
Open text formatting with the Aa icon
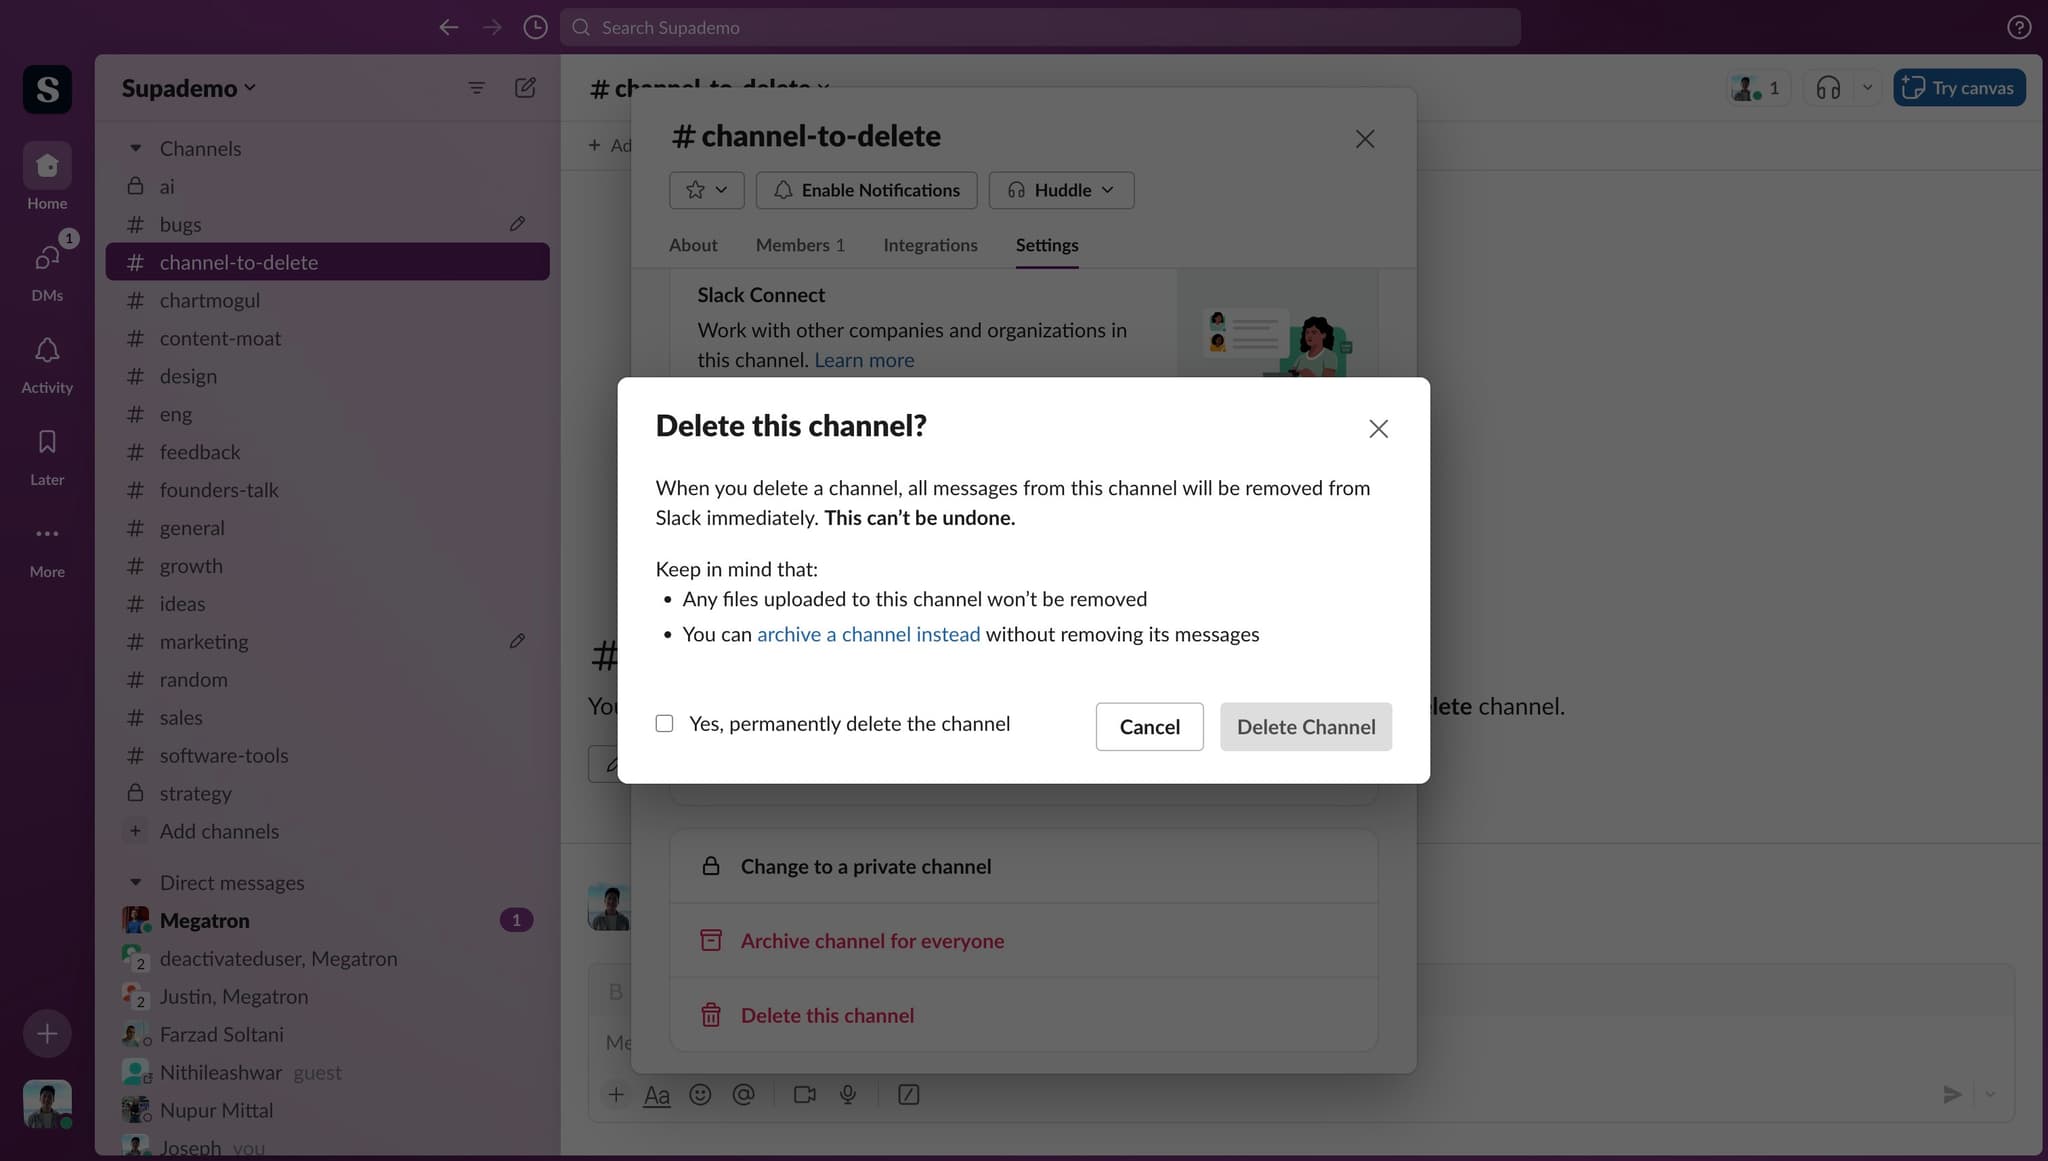(x=657, y=1094)
